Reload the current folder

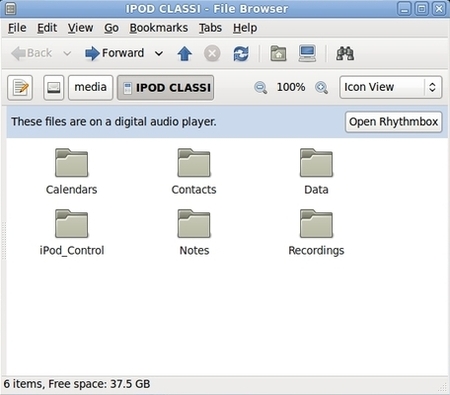(241, 53)
